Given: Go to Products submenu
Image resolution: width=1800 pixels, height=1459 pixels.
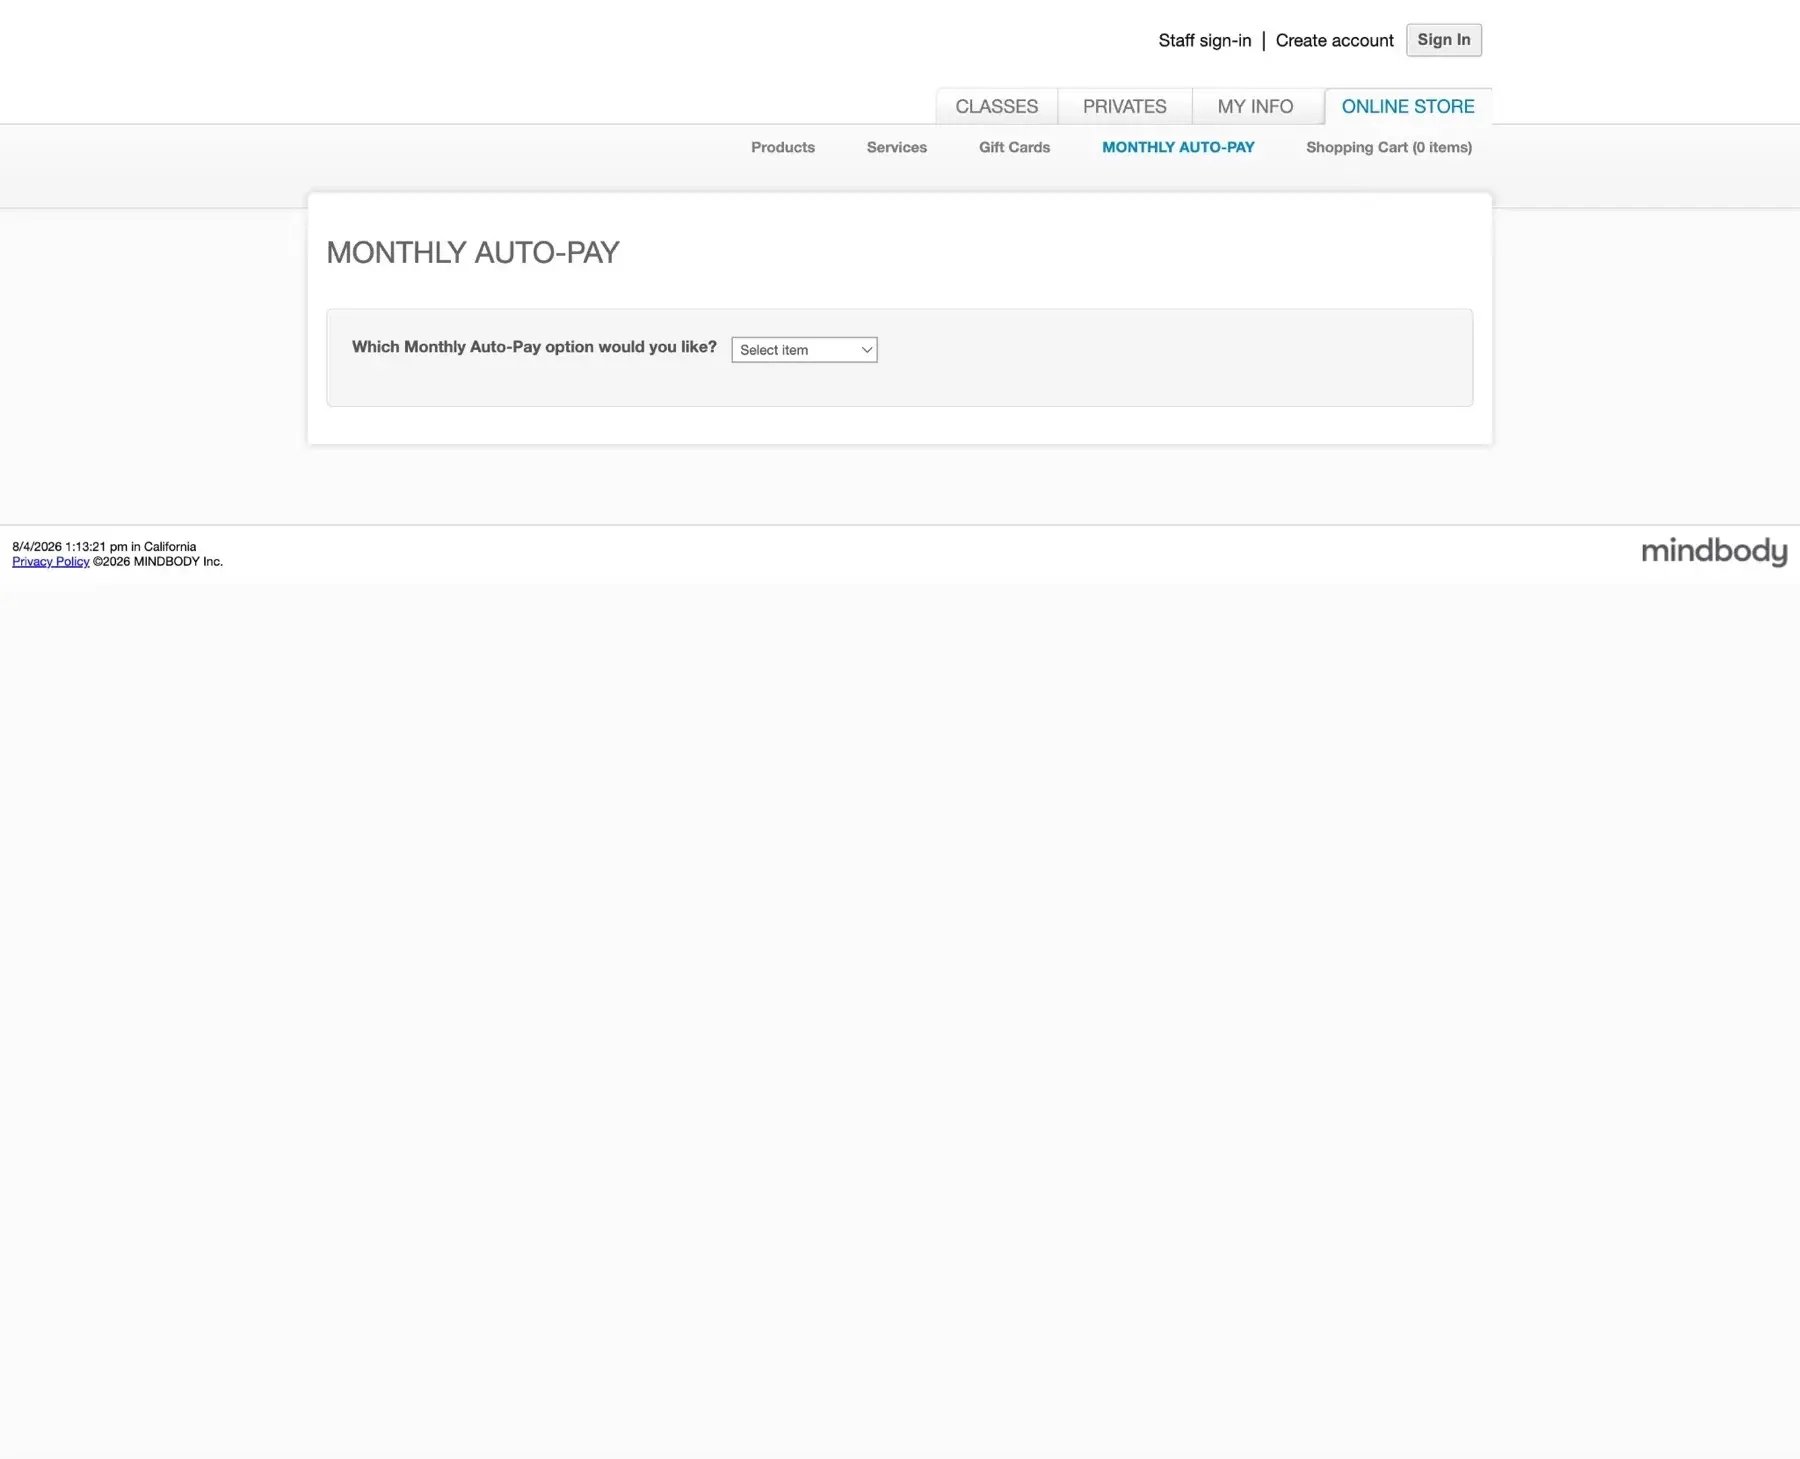Looking at the screenshot, I should click(x=782, y=147).
